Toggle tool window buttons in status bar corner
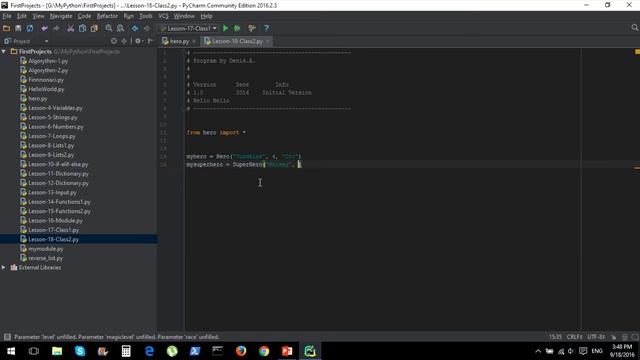 pos(7,337)
